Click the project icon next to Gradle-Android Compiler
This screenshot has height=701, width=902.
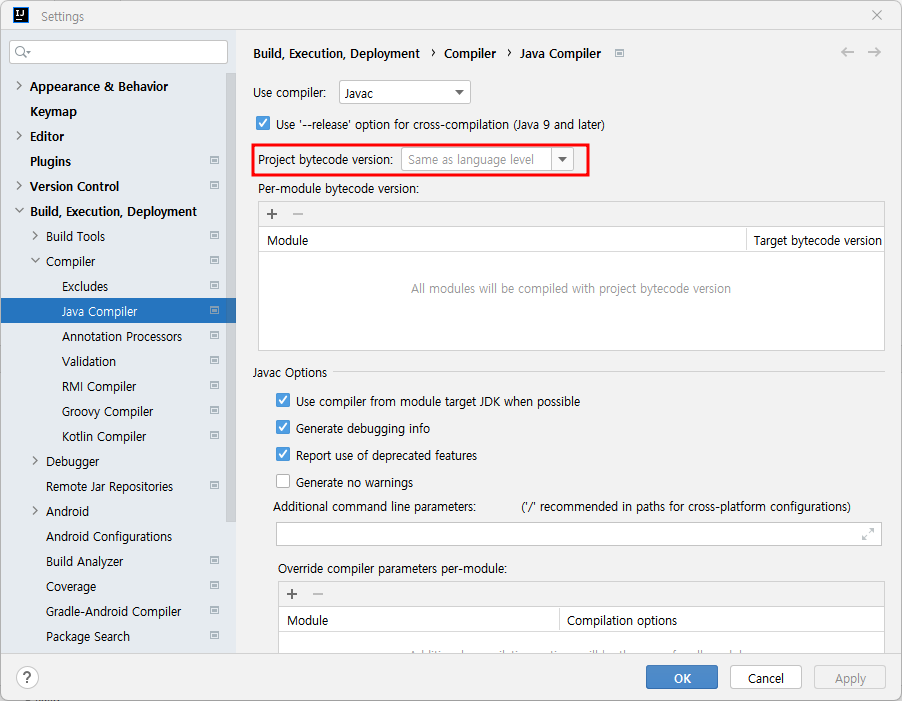click(215, 610)
